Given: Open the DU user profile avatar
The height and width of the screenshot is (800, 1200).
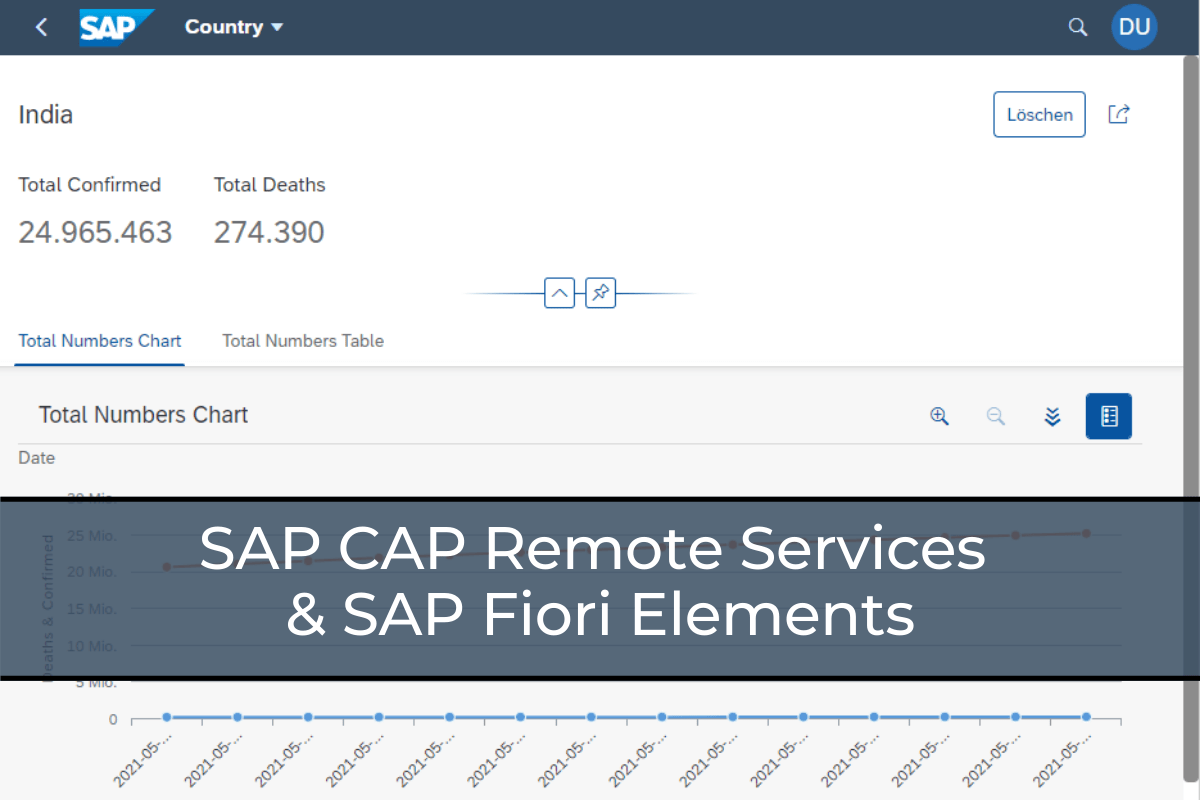Looking at the screenshot, I should pyautogui.click(x=1134, y=27).
